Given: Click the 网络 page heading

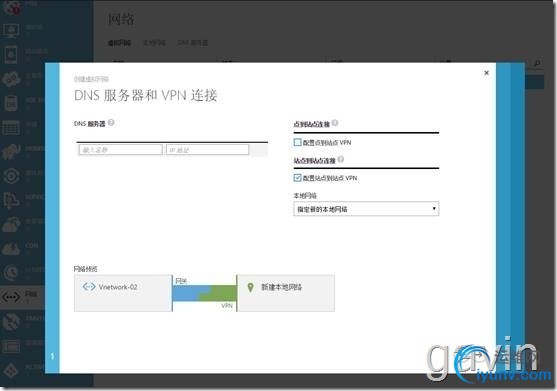Looking at the screenshot, I should pos(121,19).
